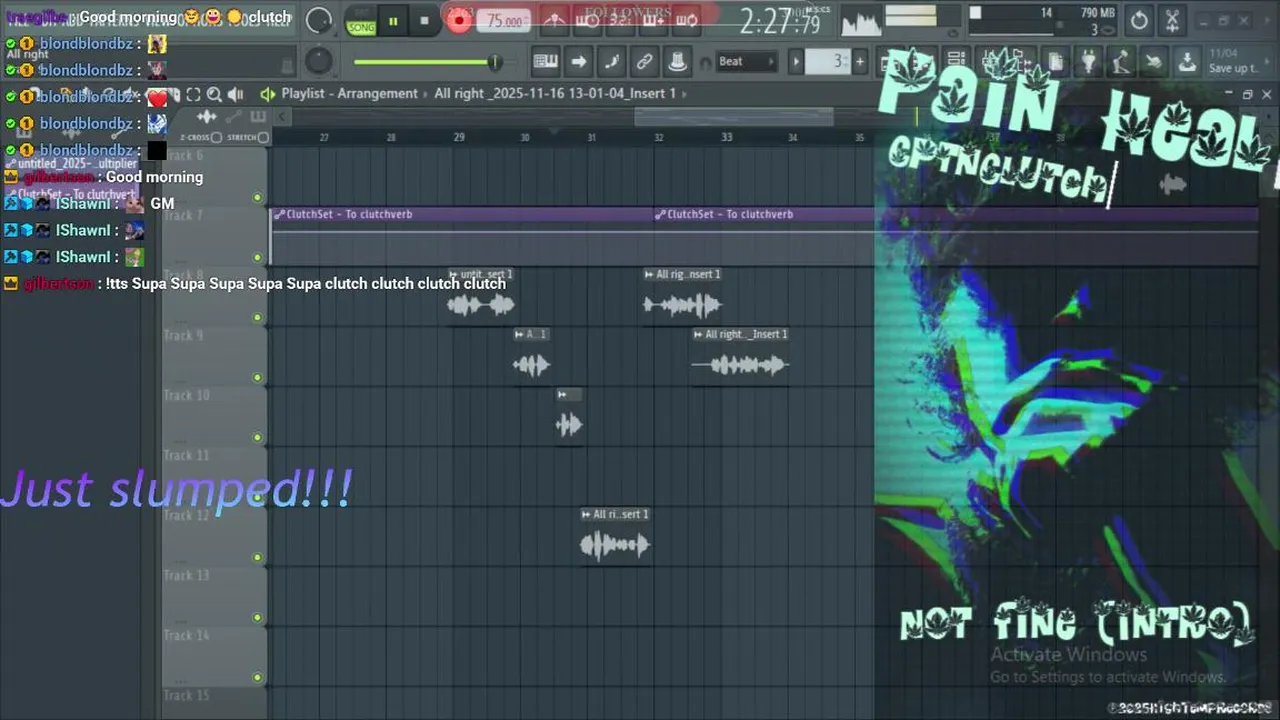Open All rig..nsert 1 clip menu on Track 8
Image resolution: width=1280 pixels, height=720 pixels.
650,274
